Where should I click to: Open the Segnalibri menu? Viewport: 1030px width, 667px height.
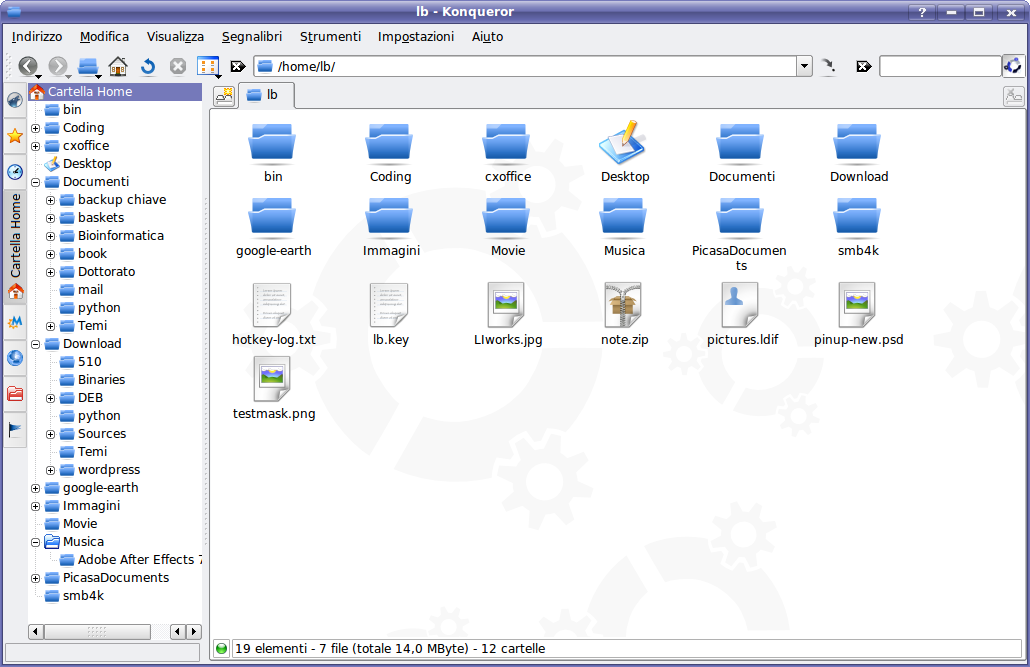click(x=251, y=37)
